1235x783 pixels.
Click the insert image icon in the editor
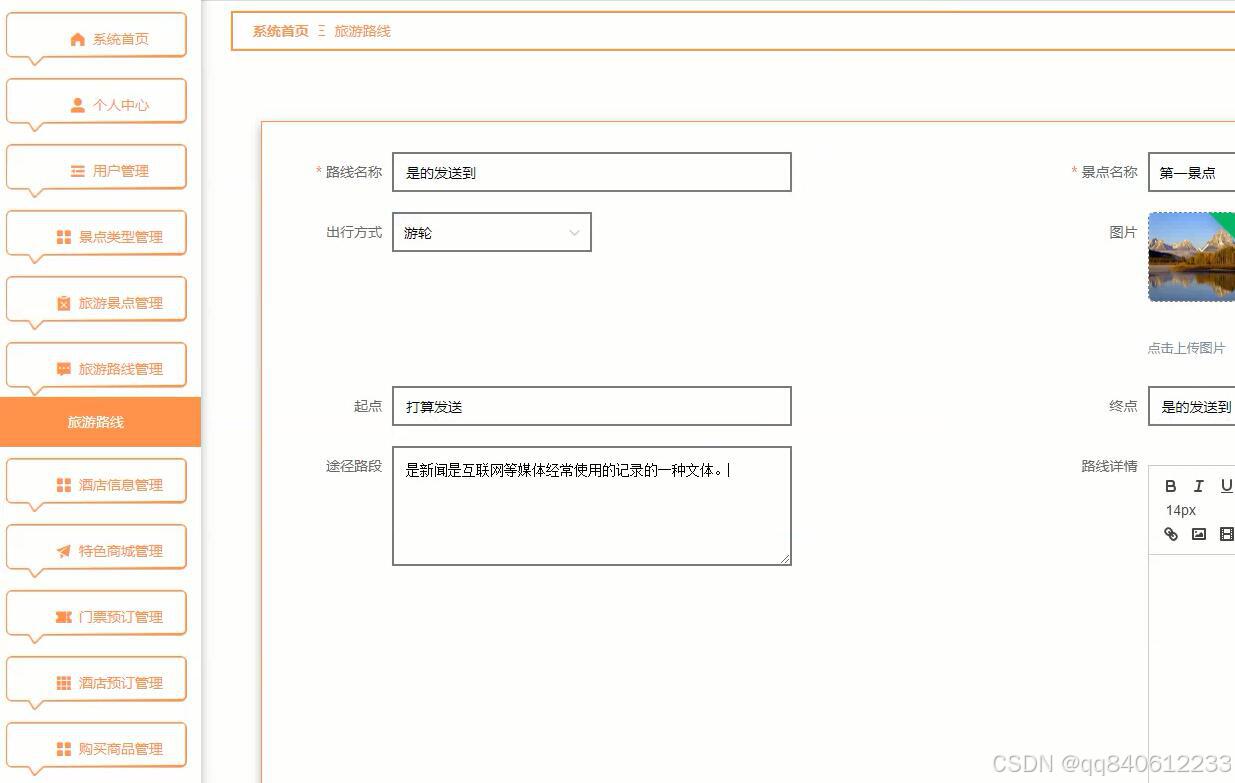pyautogui.click(x=1198, y=534)
